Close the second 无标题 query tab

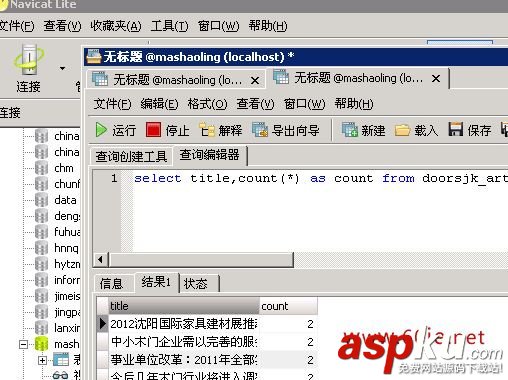tap(436, 79)
